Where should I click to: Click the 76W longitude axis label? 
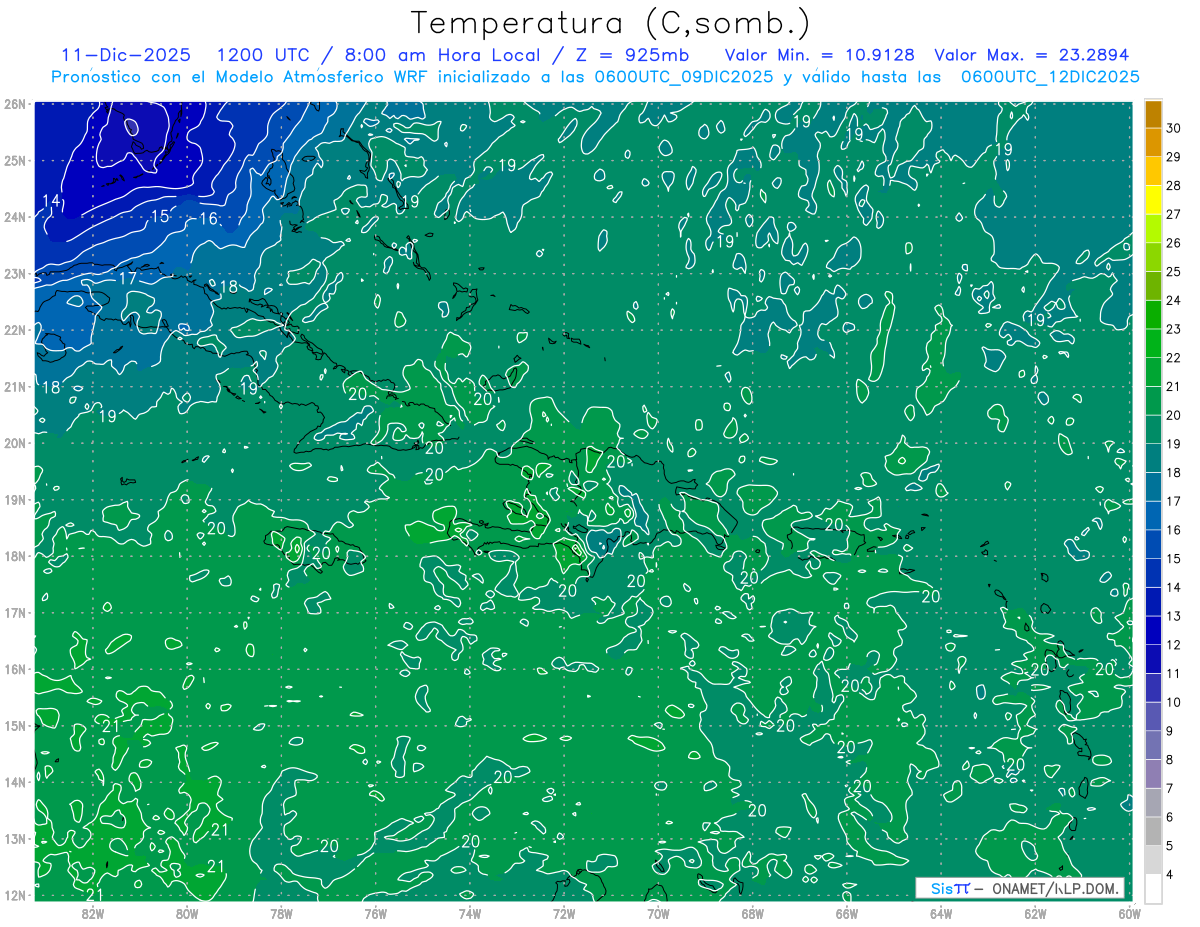375,912
